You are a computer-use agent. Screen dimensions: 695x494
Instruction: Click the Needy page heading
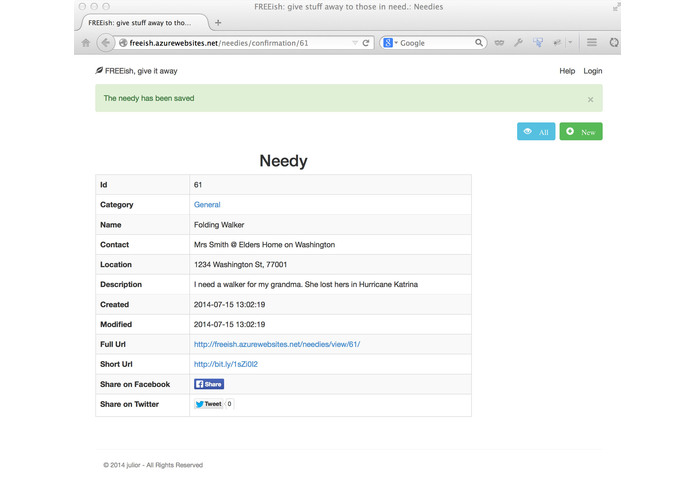[x=283, y=161]
